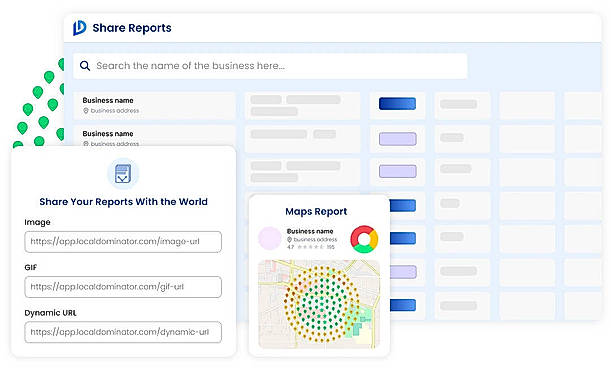Click the Business name text in Maps Report

coord(310,231)
